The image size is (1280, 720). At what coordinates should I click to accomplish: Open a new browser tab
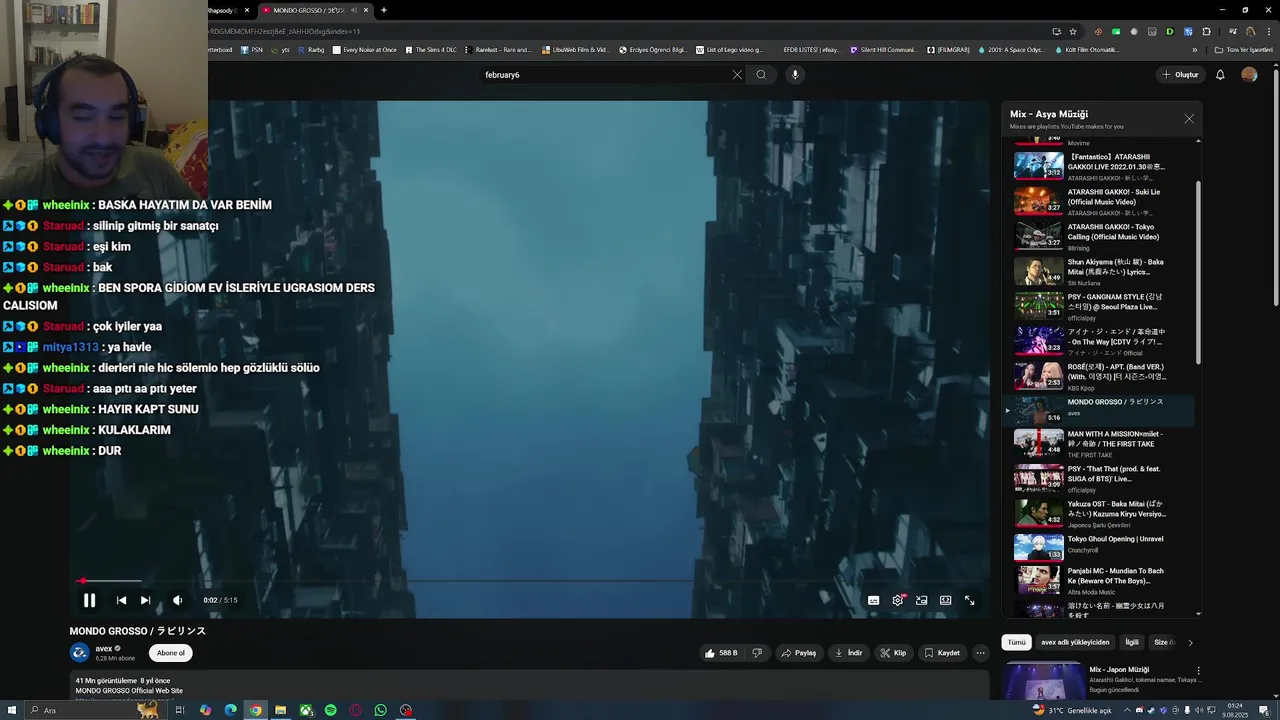click(384, 10)
